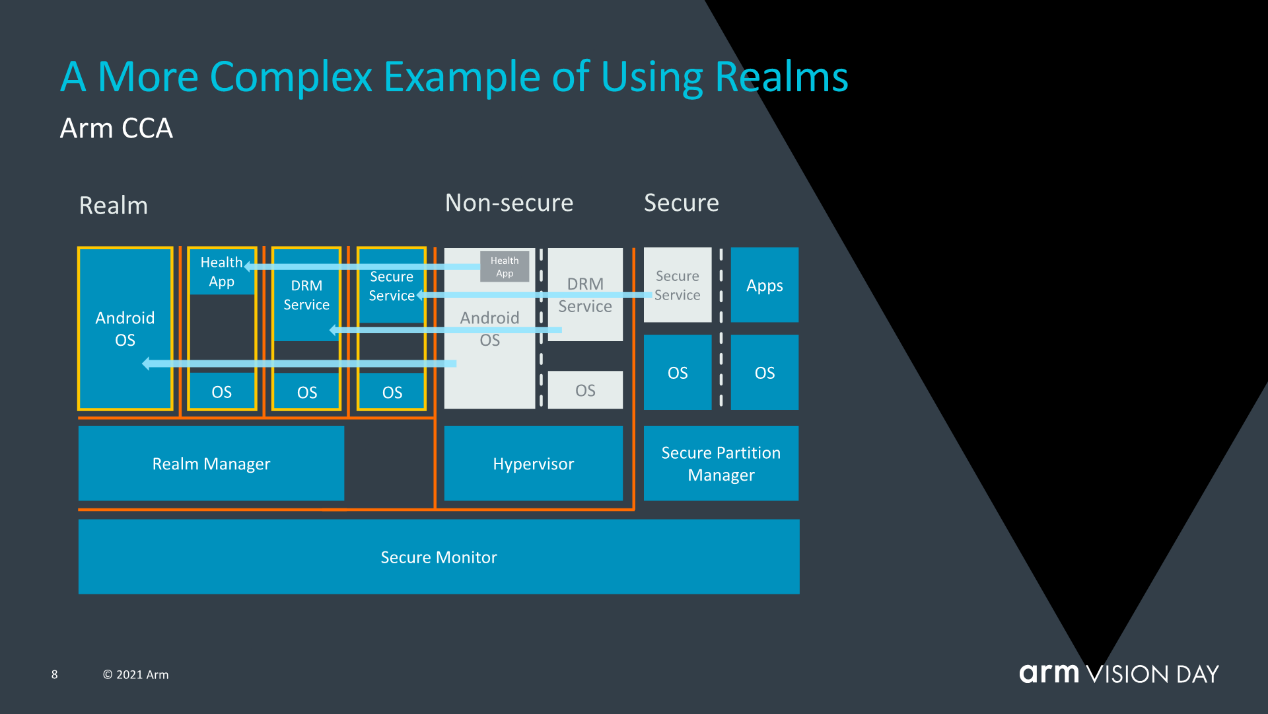The width and height of the screenshot is (1268, 714).
Task: Click the small grey Health App box
Action: tap(504, 266)
